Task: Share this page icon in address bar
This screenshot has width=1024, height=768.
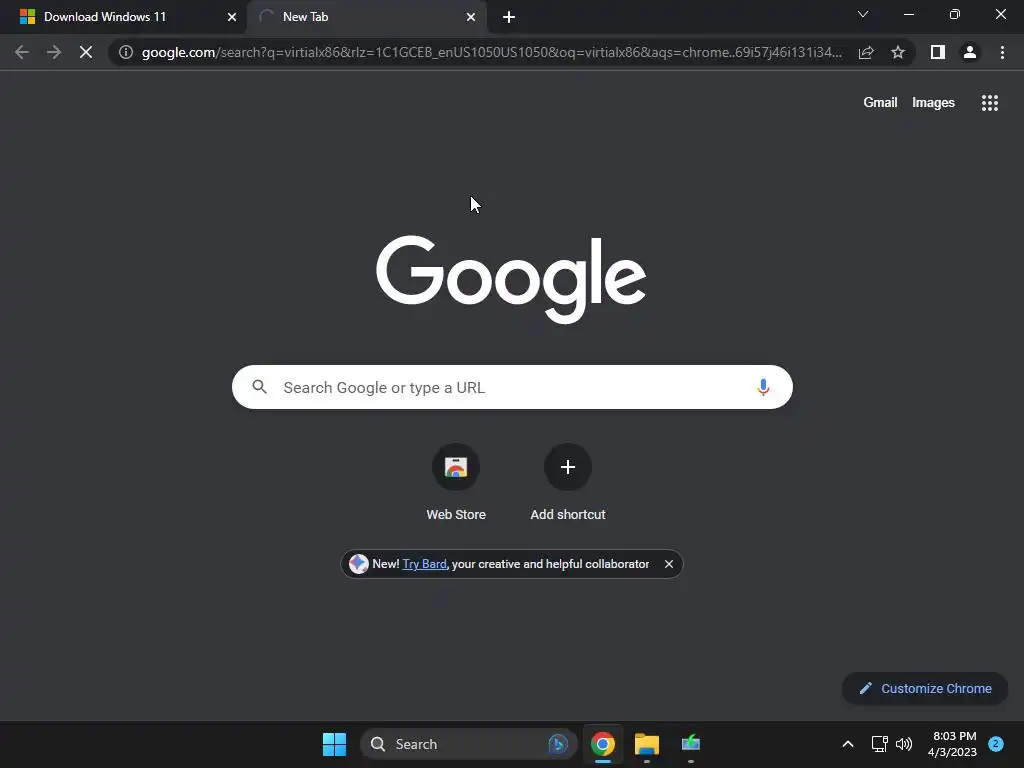Action: (866, 52)
